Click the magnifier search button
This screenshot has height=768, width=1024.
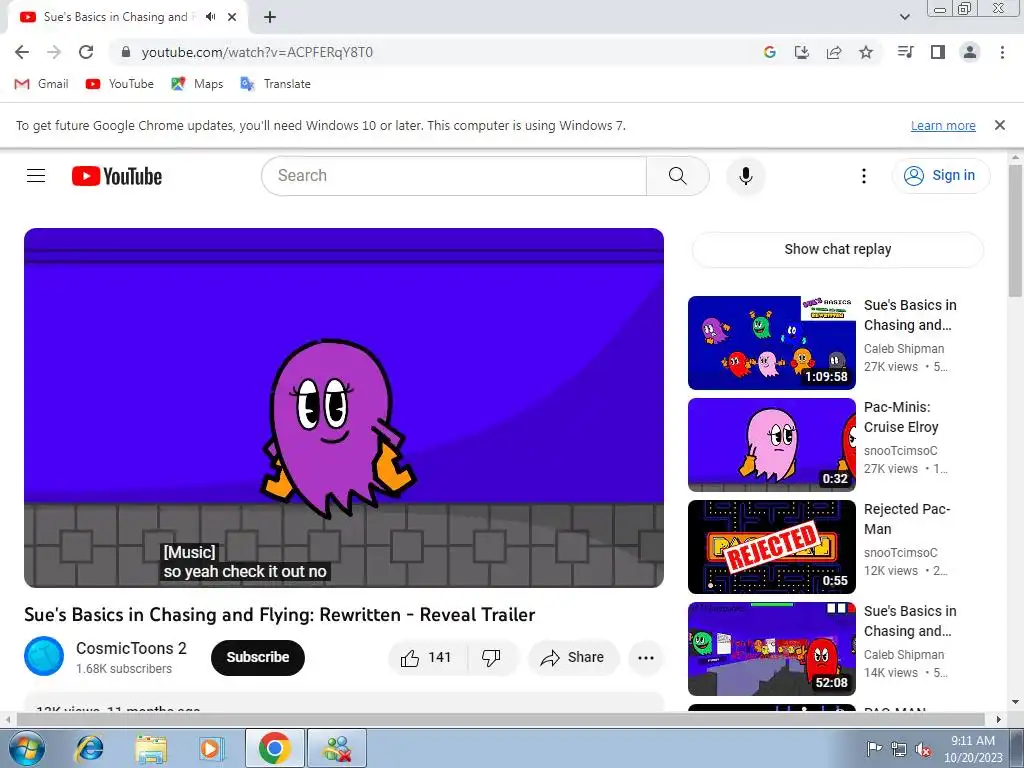click(678, 176)
